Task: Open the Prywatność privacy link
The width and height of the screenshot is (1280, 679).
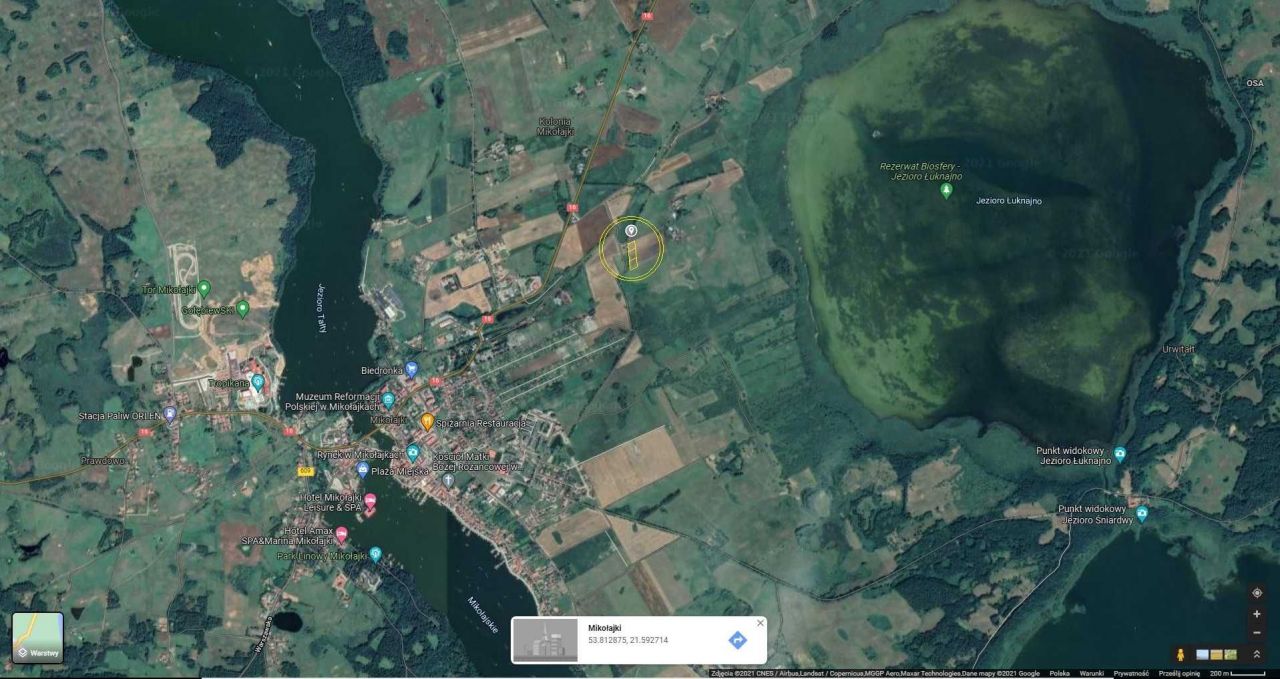Action: 1131,674
